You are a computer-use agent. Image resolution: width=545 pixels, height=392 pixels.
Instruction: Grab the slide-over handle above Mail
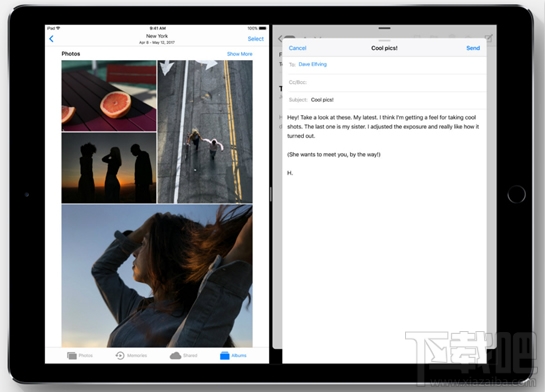384,28
